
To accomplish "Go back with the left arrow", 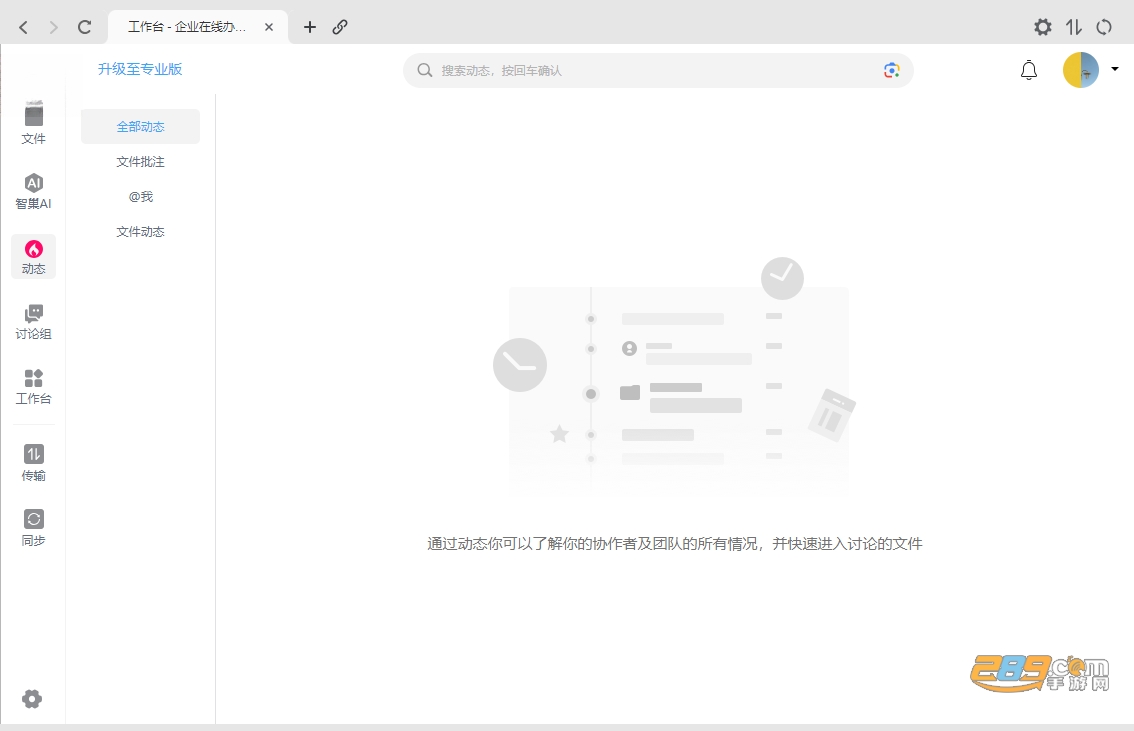I will pyautogui.click(x=23, y=27).
